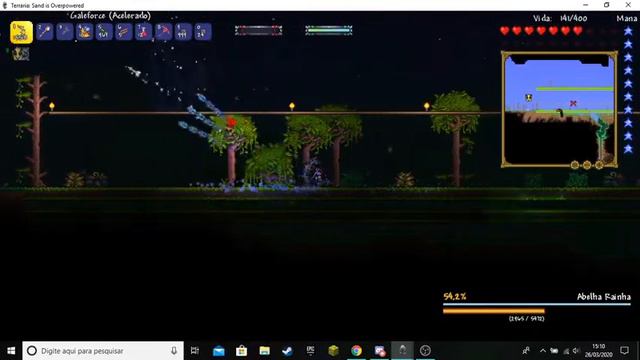This screenshot has height=360, width=640.
Task: Click the Abelha Rainha boss name
Action: (604, 297)
